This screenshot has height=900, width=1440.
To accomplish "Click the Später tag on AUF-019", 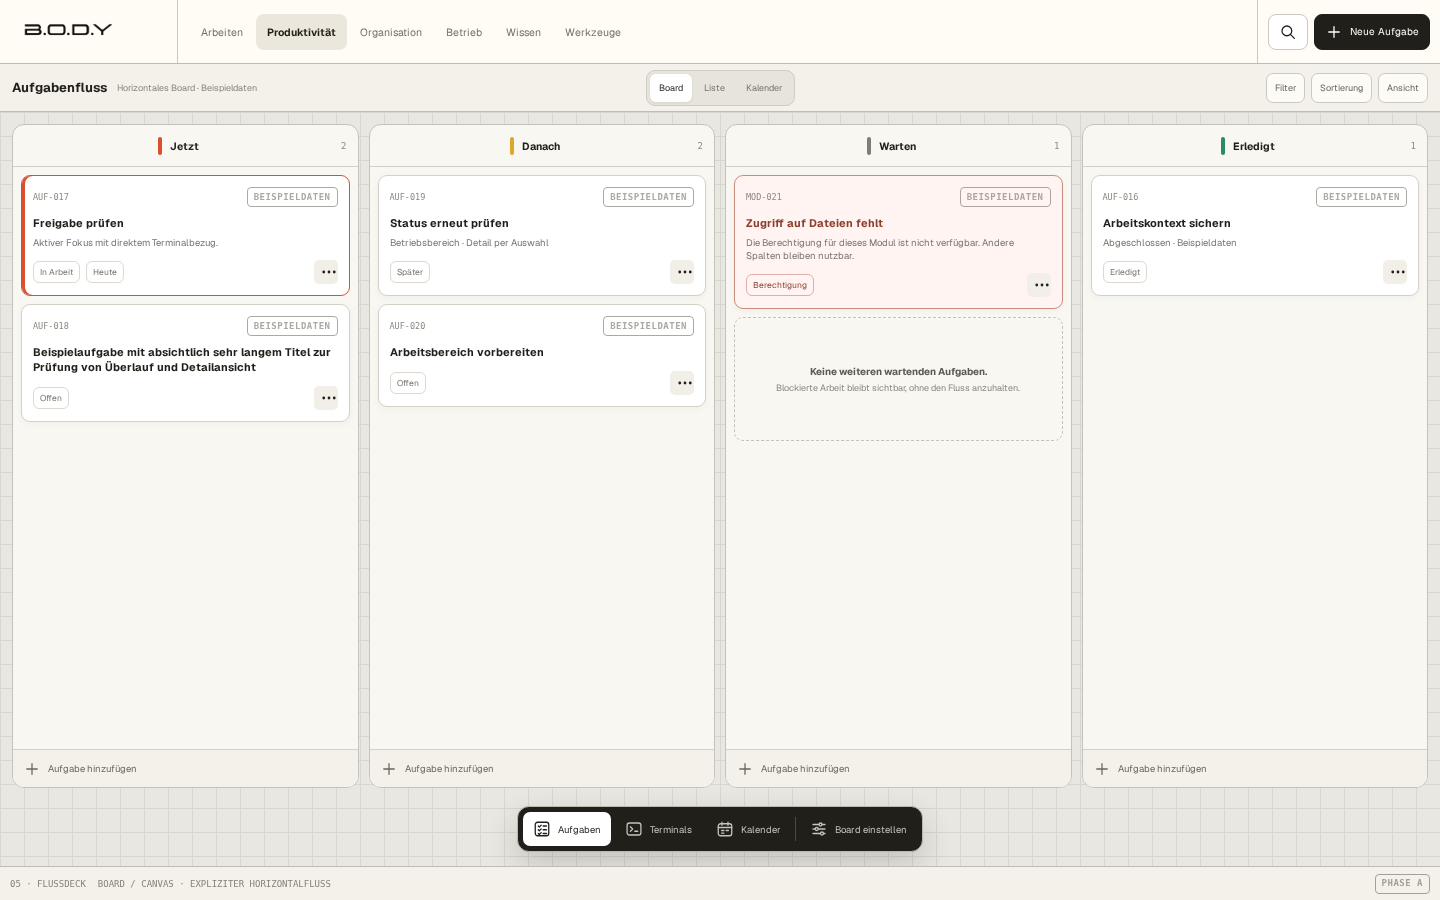I will 410,272.
